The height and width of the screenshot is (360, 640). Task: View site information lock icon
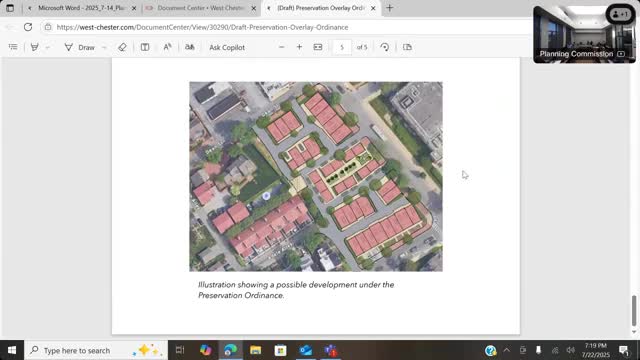48,27
